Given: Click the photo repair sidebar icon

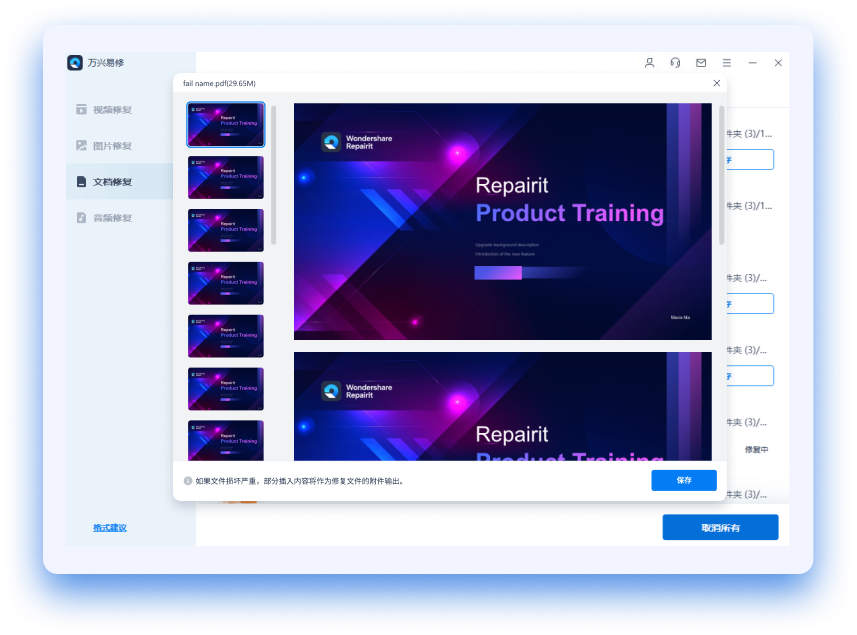Looking at the screenshot, I should [x=81, y=145].
